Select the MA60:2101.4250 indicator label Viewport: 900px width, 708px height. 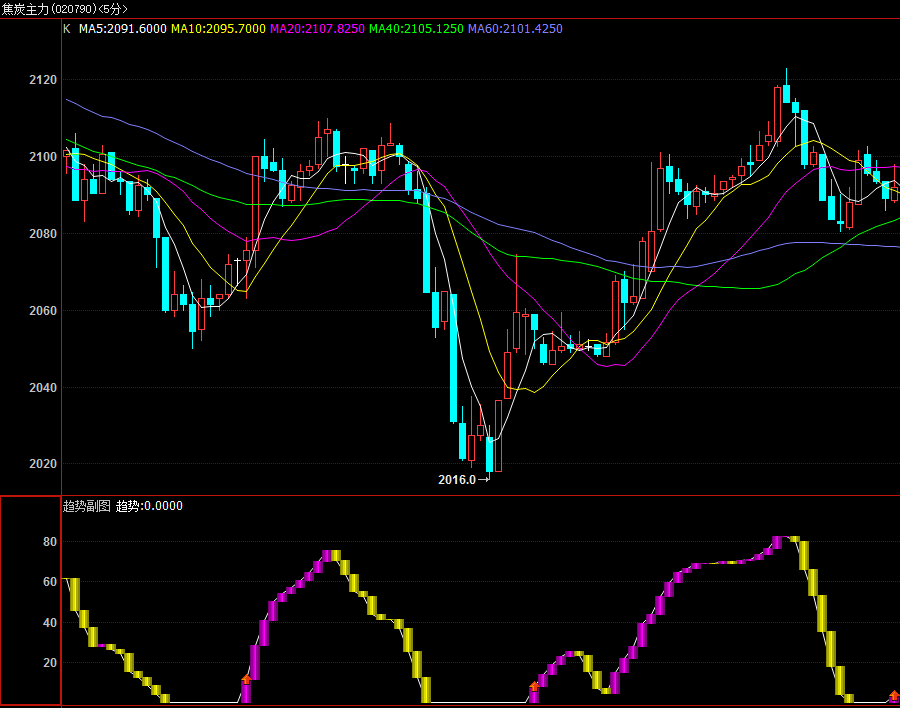(x=515, y=29)
